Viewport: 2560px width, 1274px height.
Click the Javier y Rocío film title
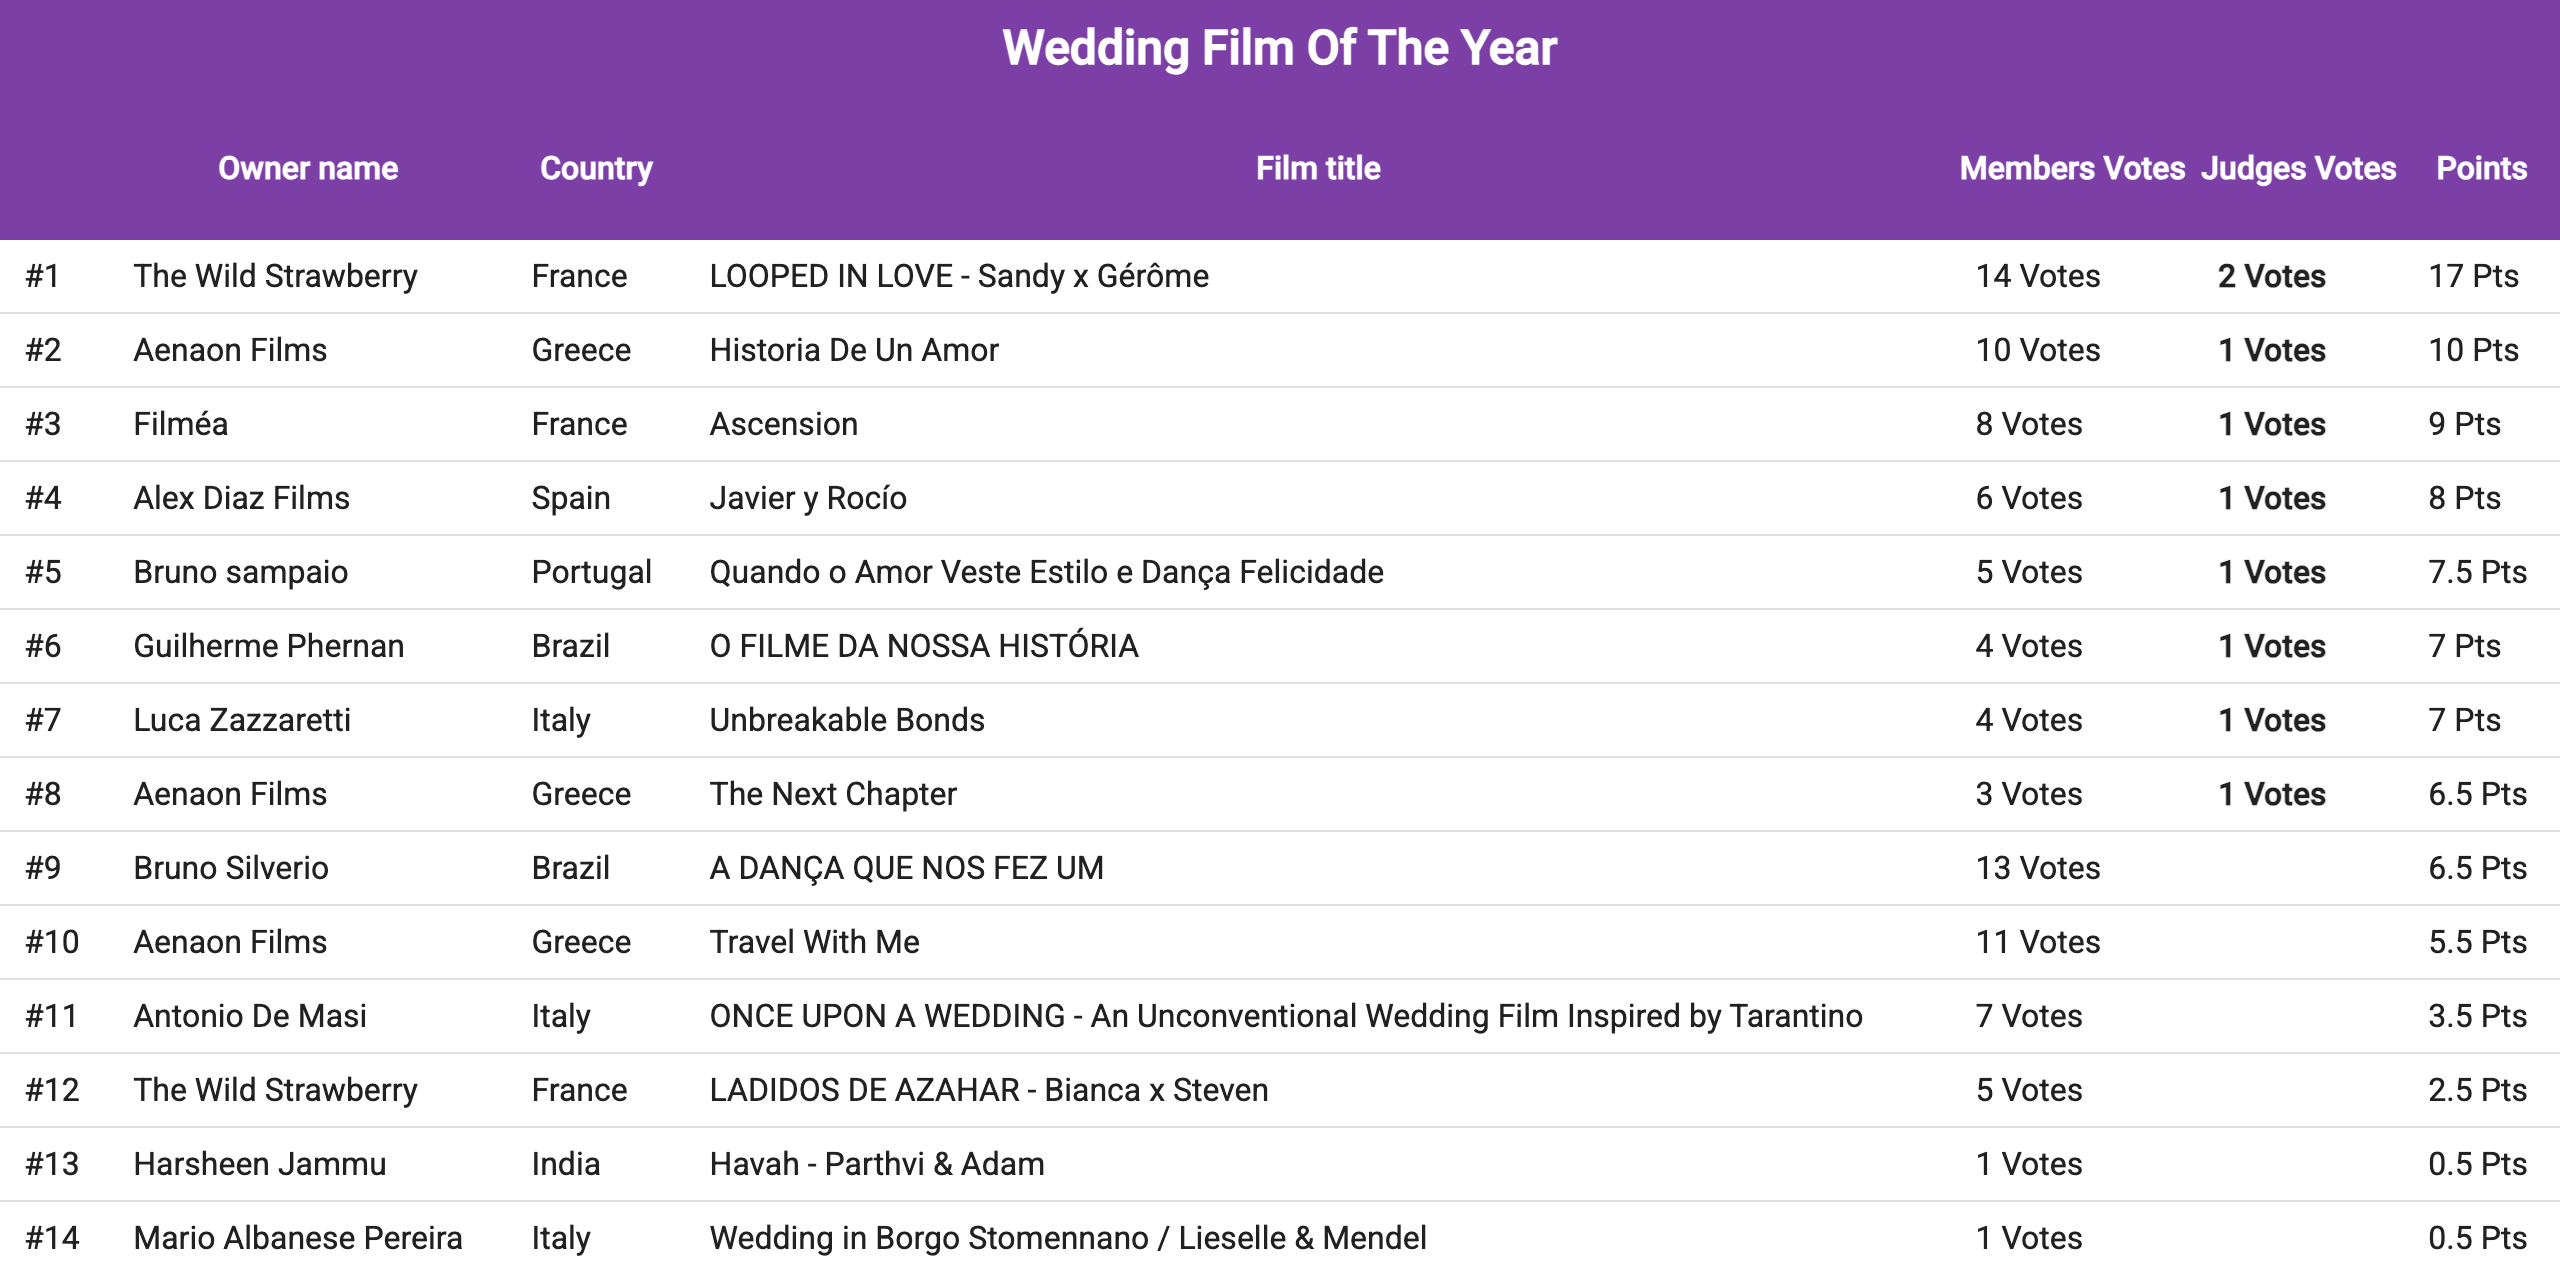(807, 498)
